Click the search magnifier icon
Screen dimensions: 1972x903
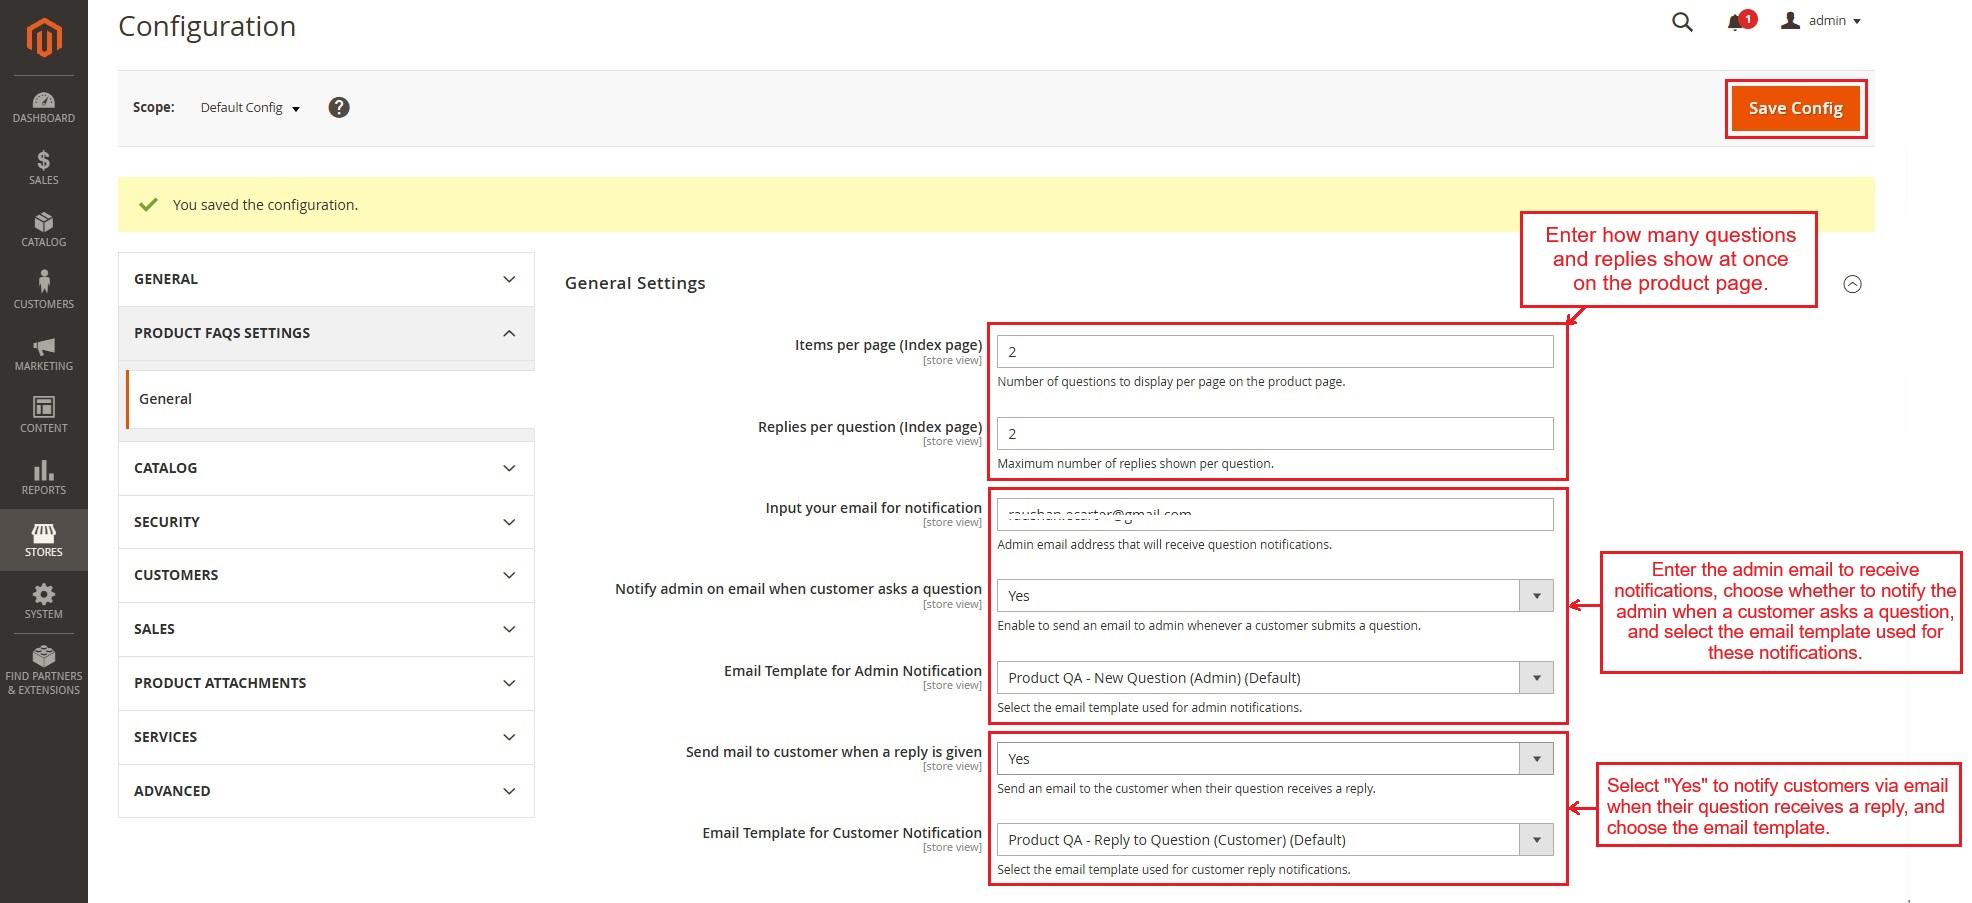coord(1682,22)
